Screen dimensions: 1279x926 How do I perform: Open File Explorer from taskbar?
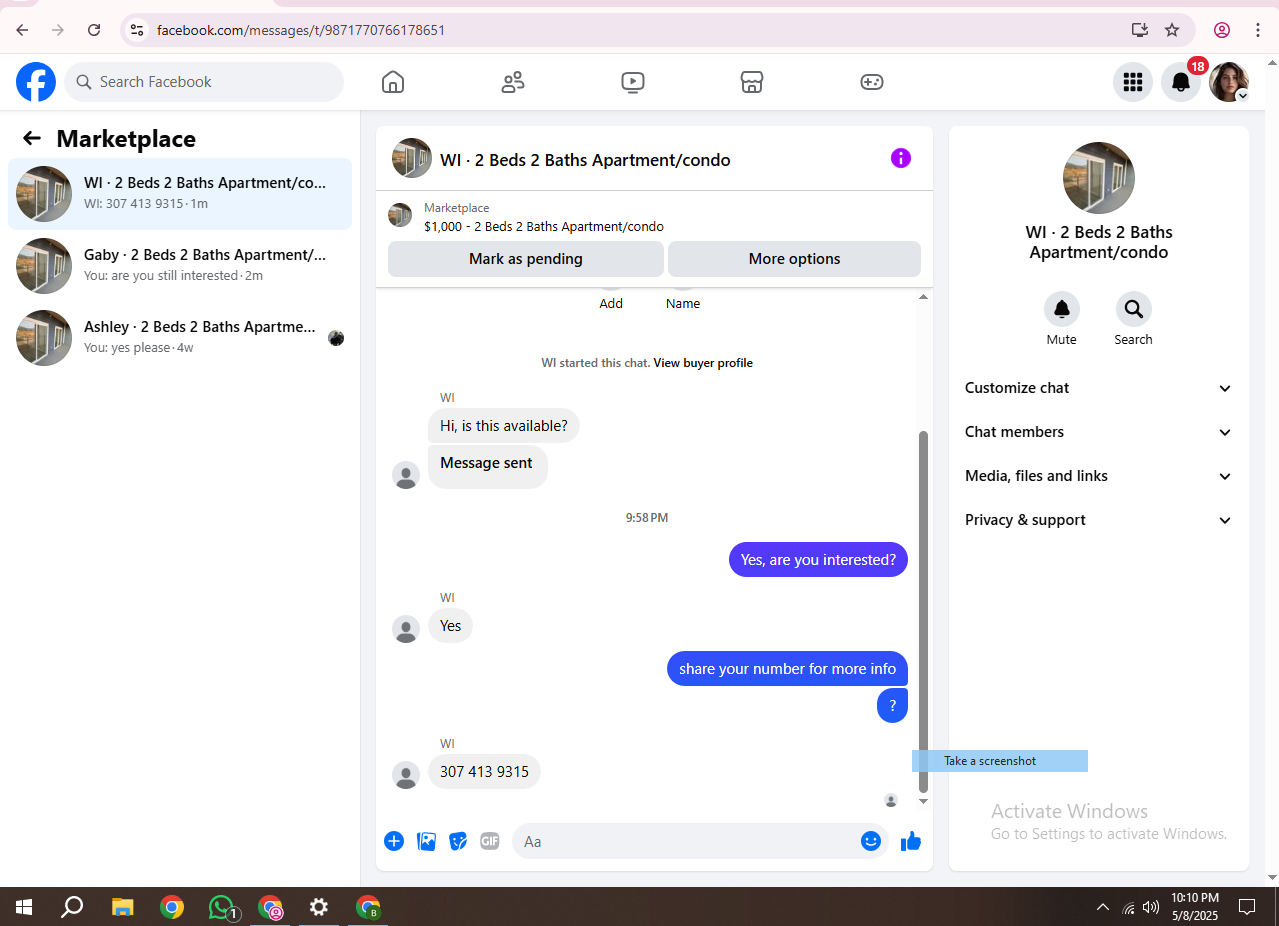(x=122, y=907)
